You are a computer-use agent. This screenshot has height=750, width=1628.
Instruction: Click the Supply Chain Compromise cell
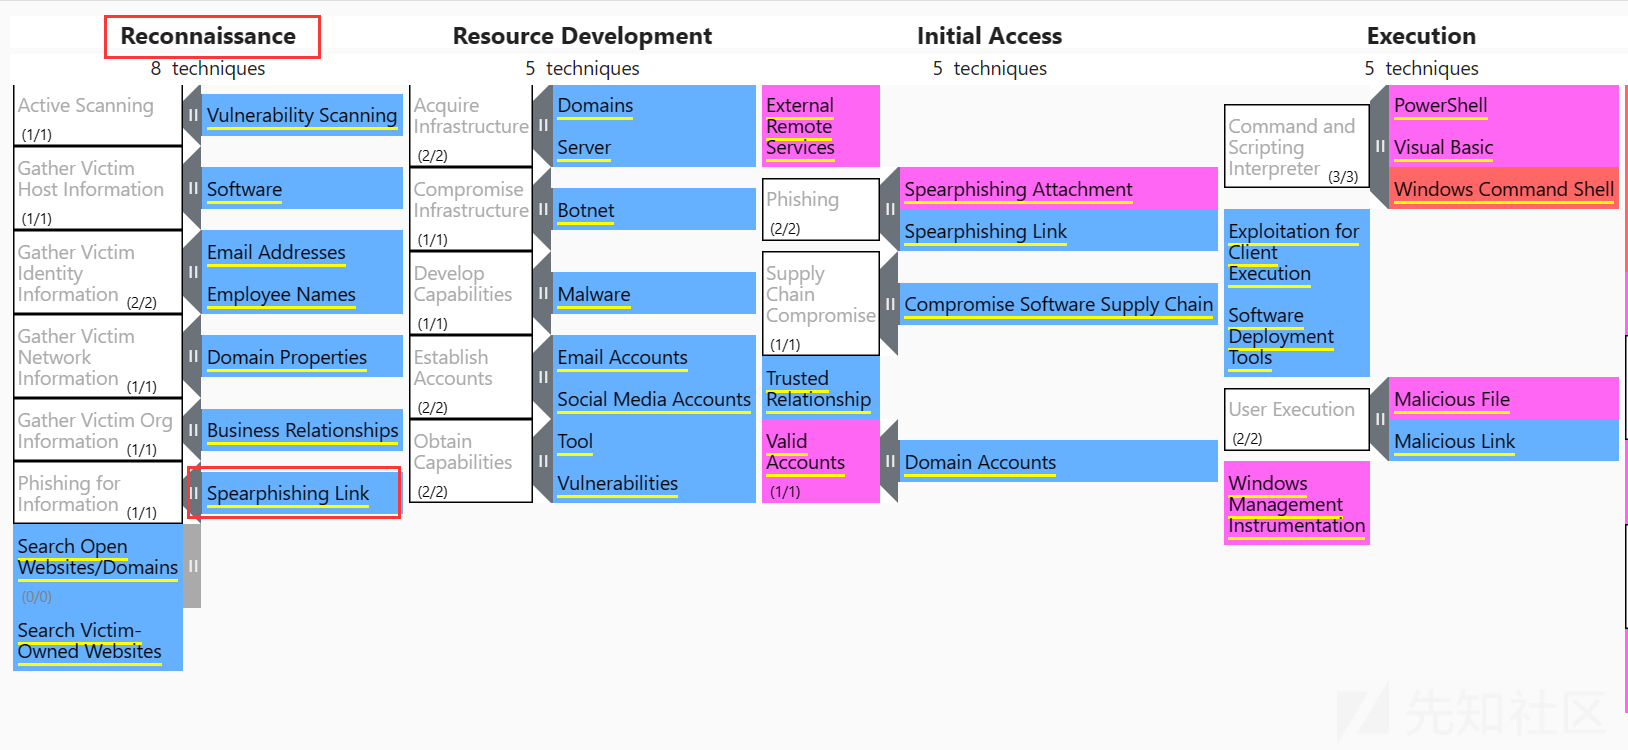click(x=820, y=304)
